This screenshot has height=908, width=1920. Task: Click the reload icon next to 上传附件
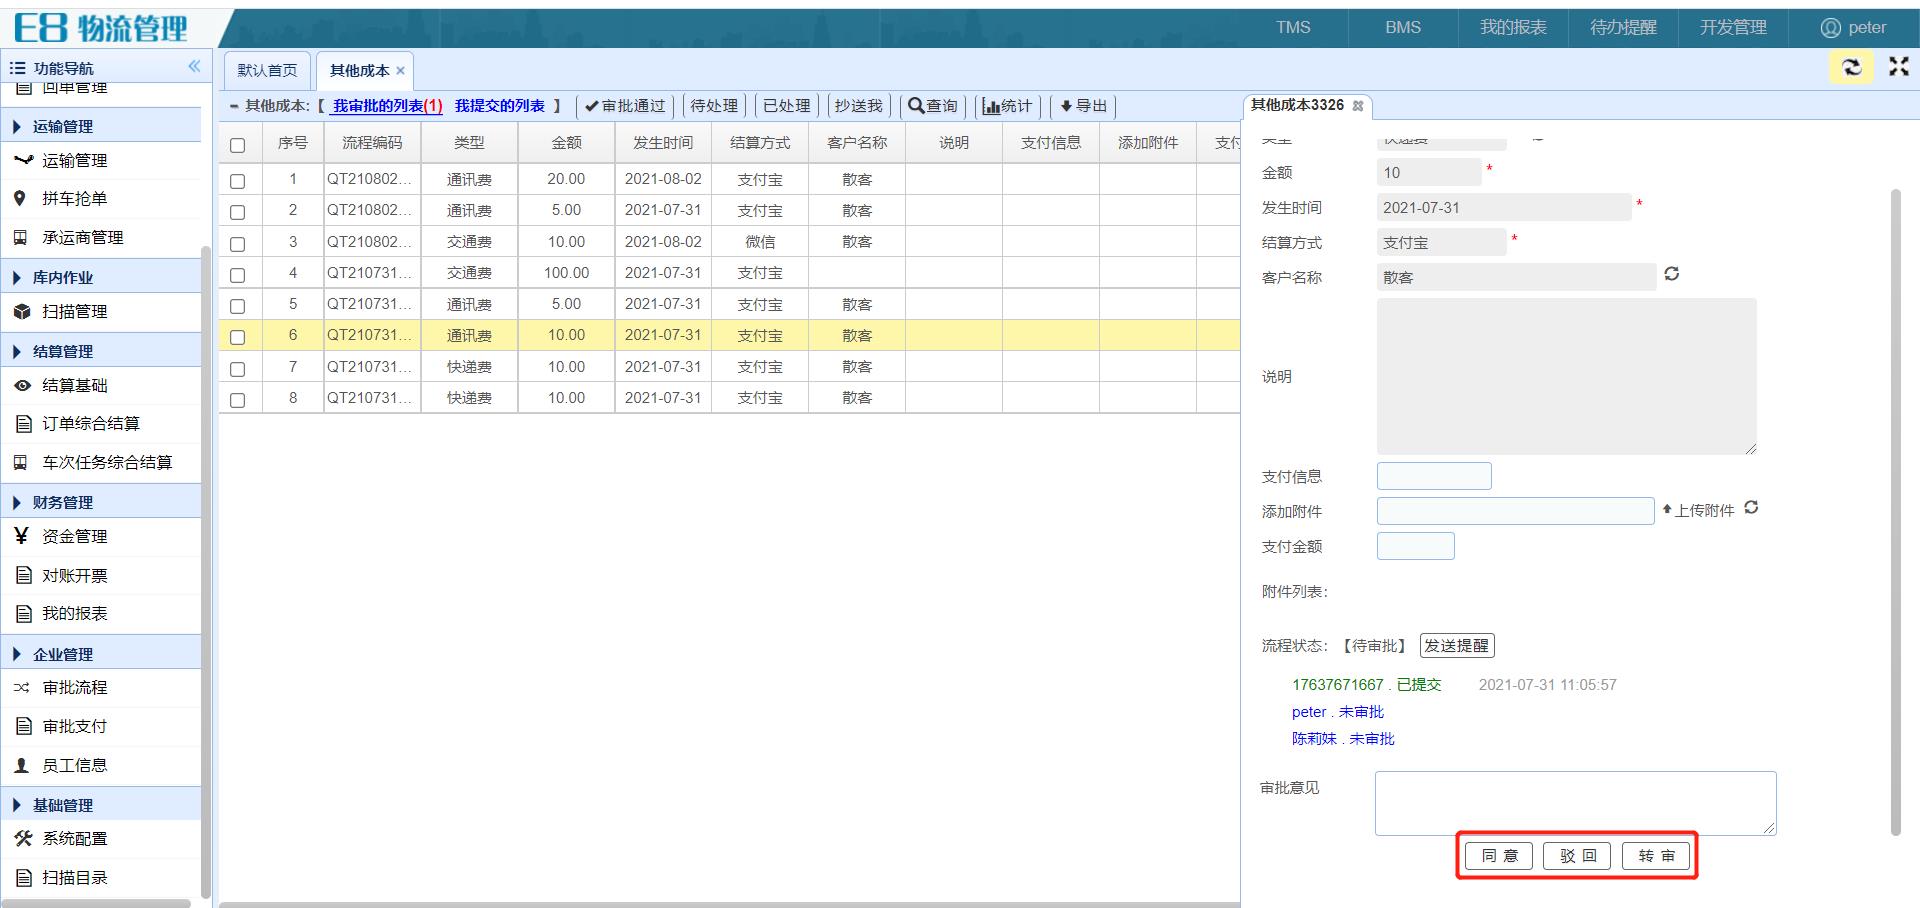coord(1751,508)
